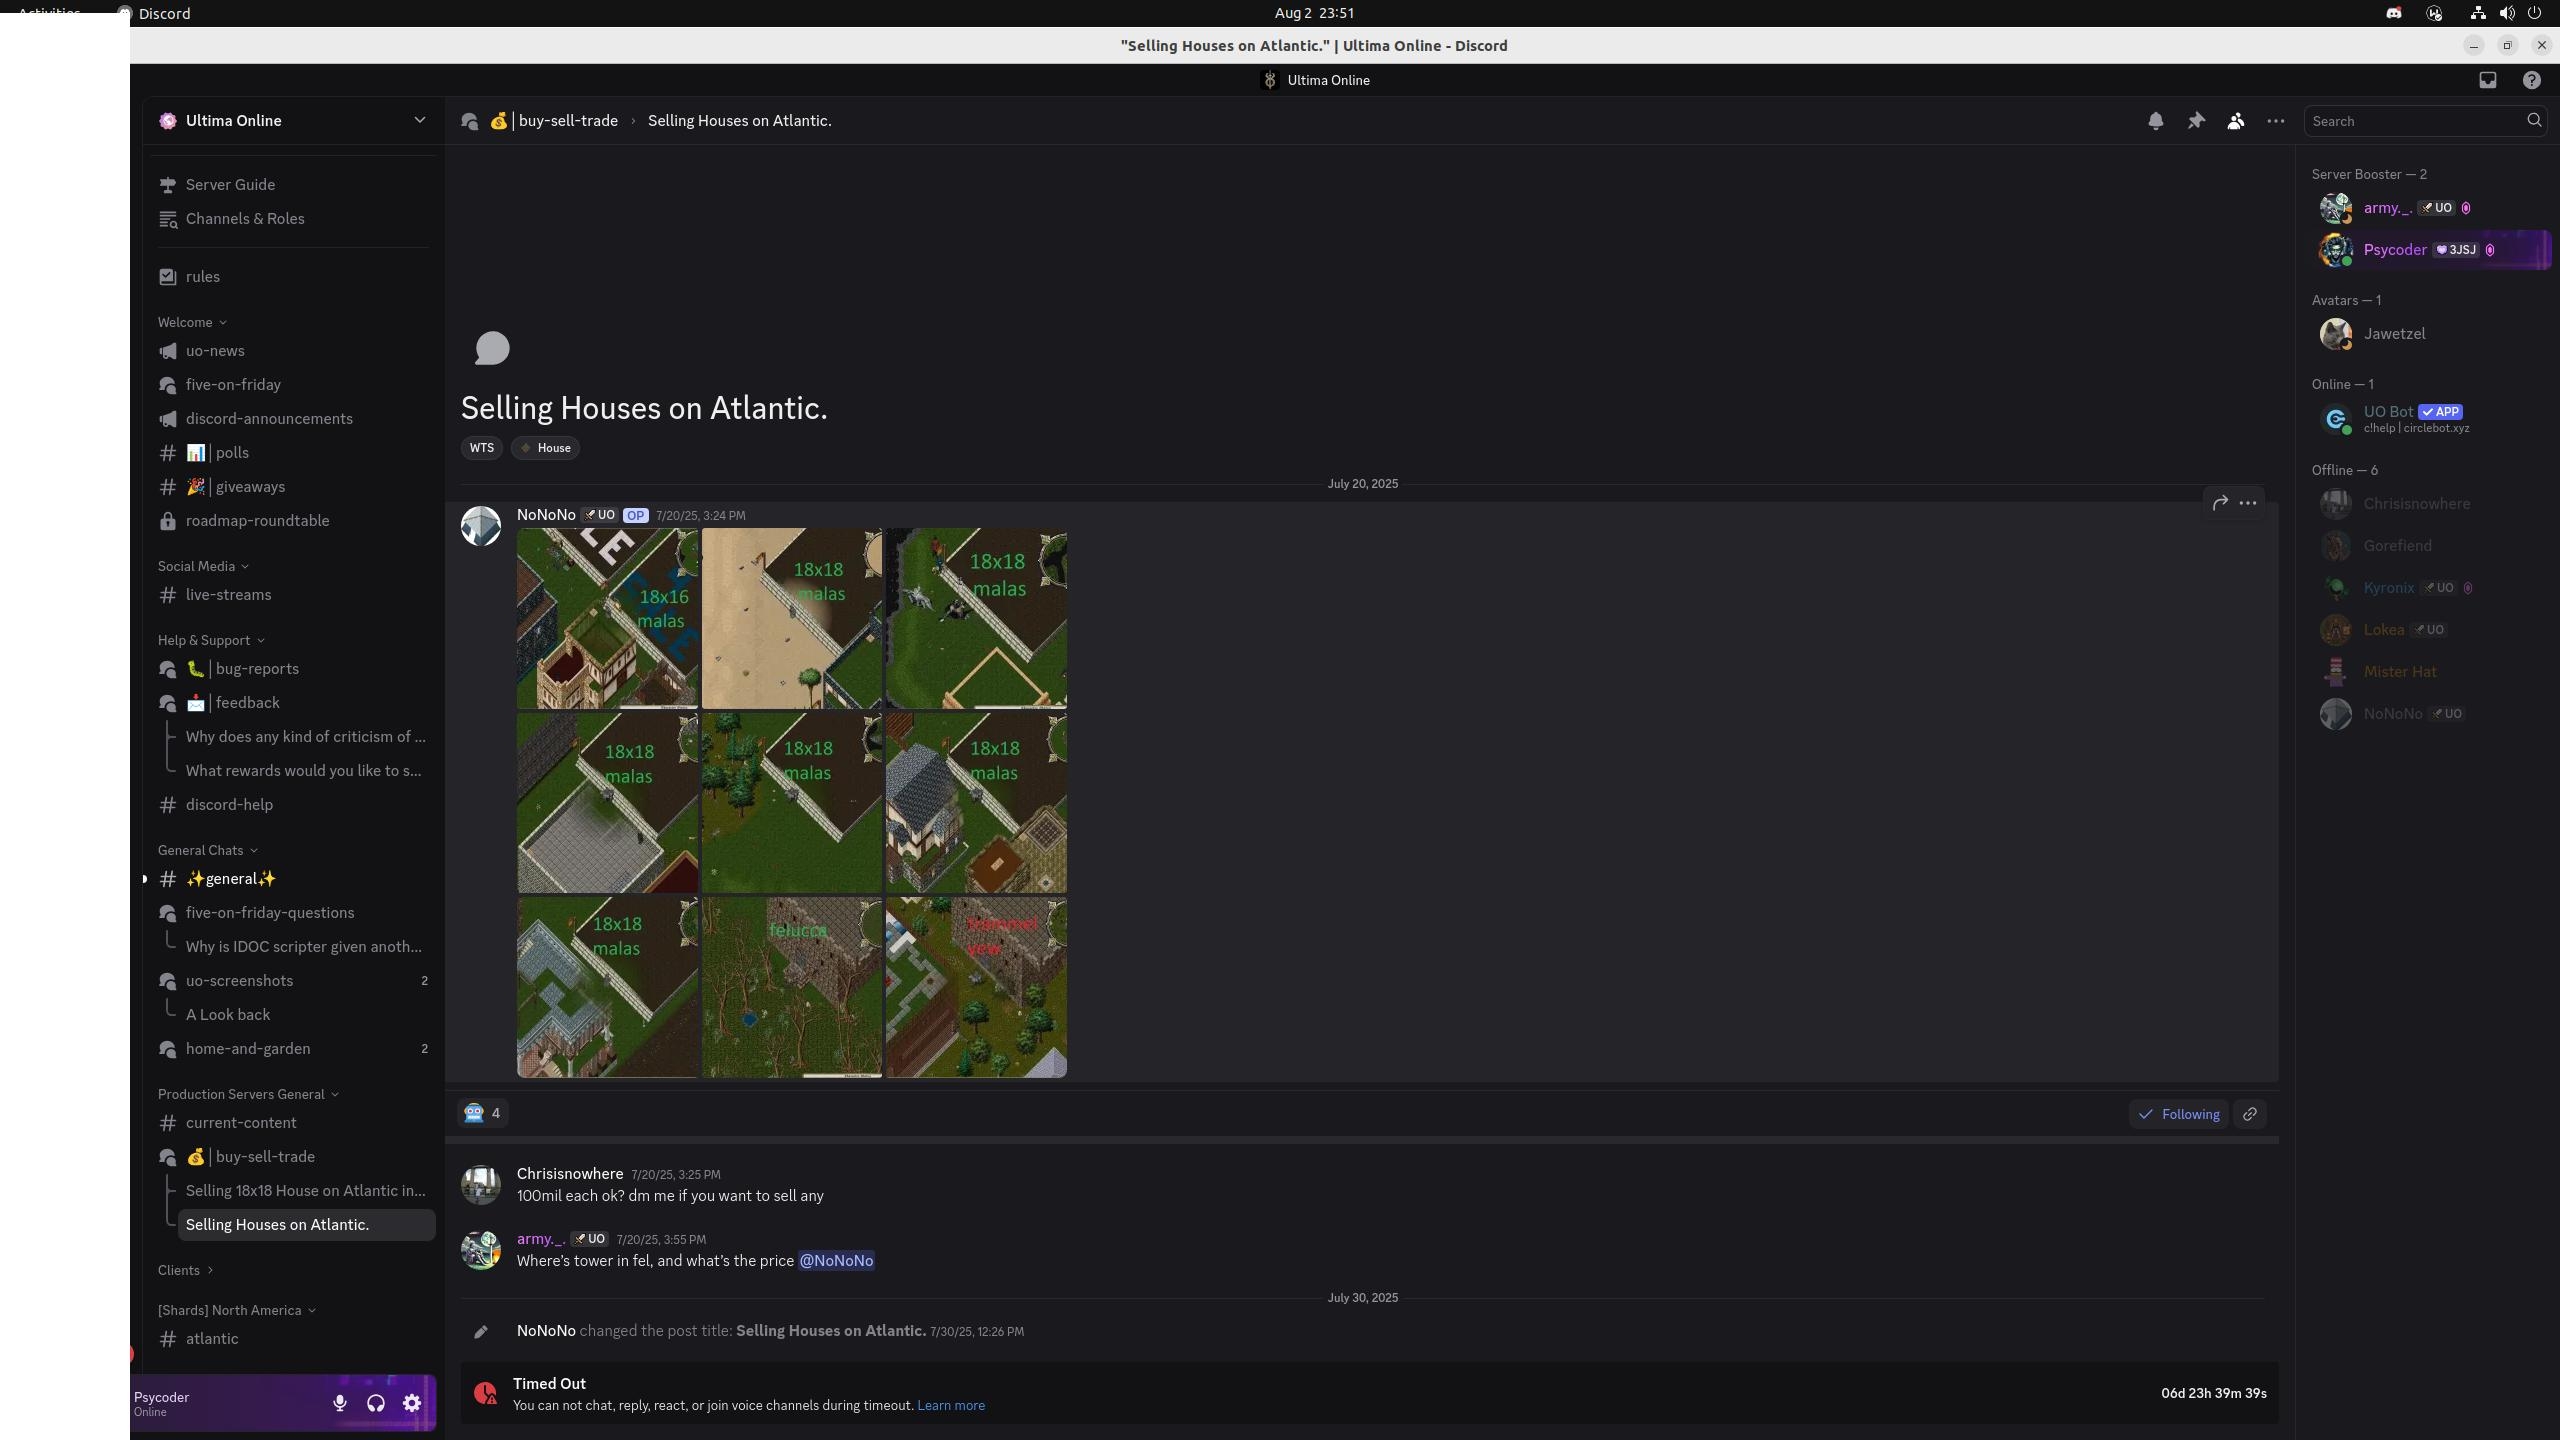This screenshot has height=1440, width=2560.
Task: Open the bug-reports forum channel
Action: click(292, 669)
